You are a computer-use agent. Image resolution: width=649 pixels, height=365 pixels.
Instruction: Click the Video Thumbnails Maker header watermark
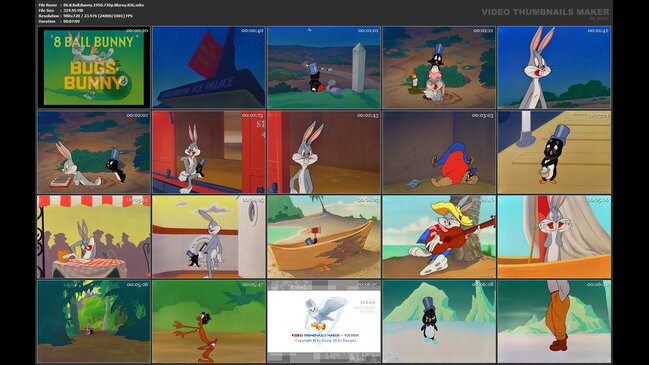(x=545, y=12)
